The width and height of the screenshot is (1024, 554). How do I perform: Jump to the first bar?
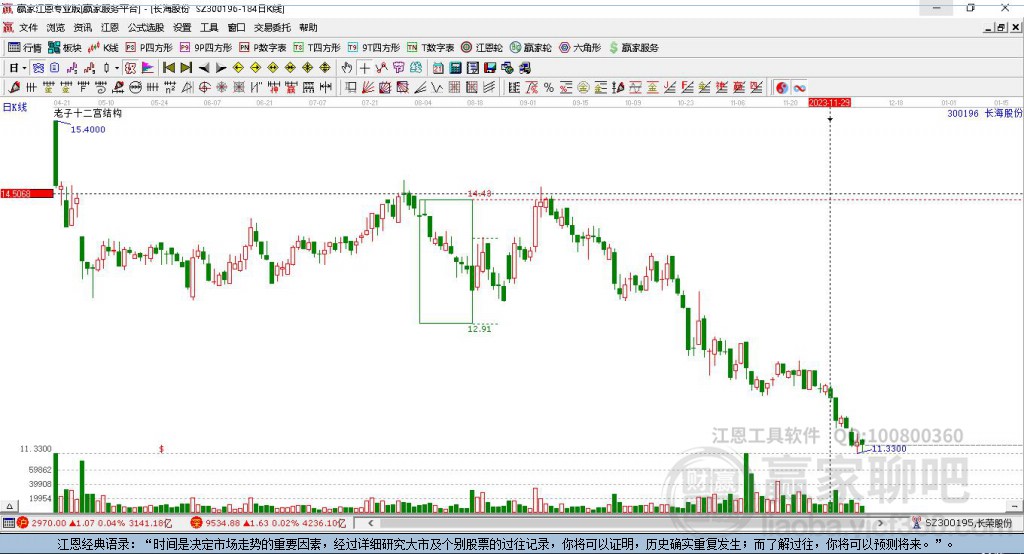tap(168, 68)
